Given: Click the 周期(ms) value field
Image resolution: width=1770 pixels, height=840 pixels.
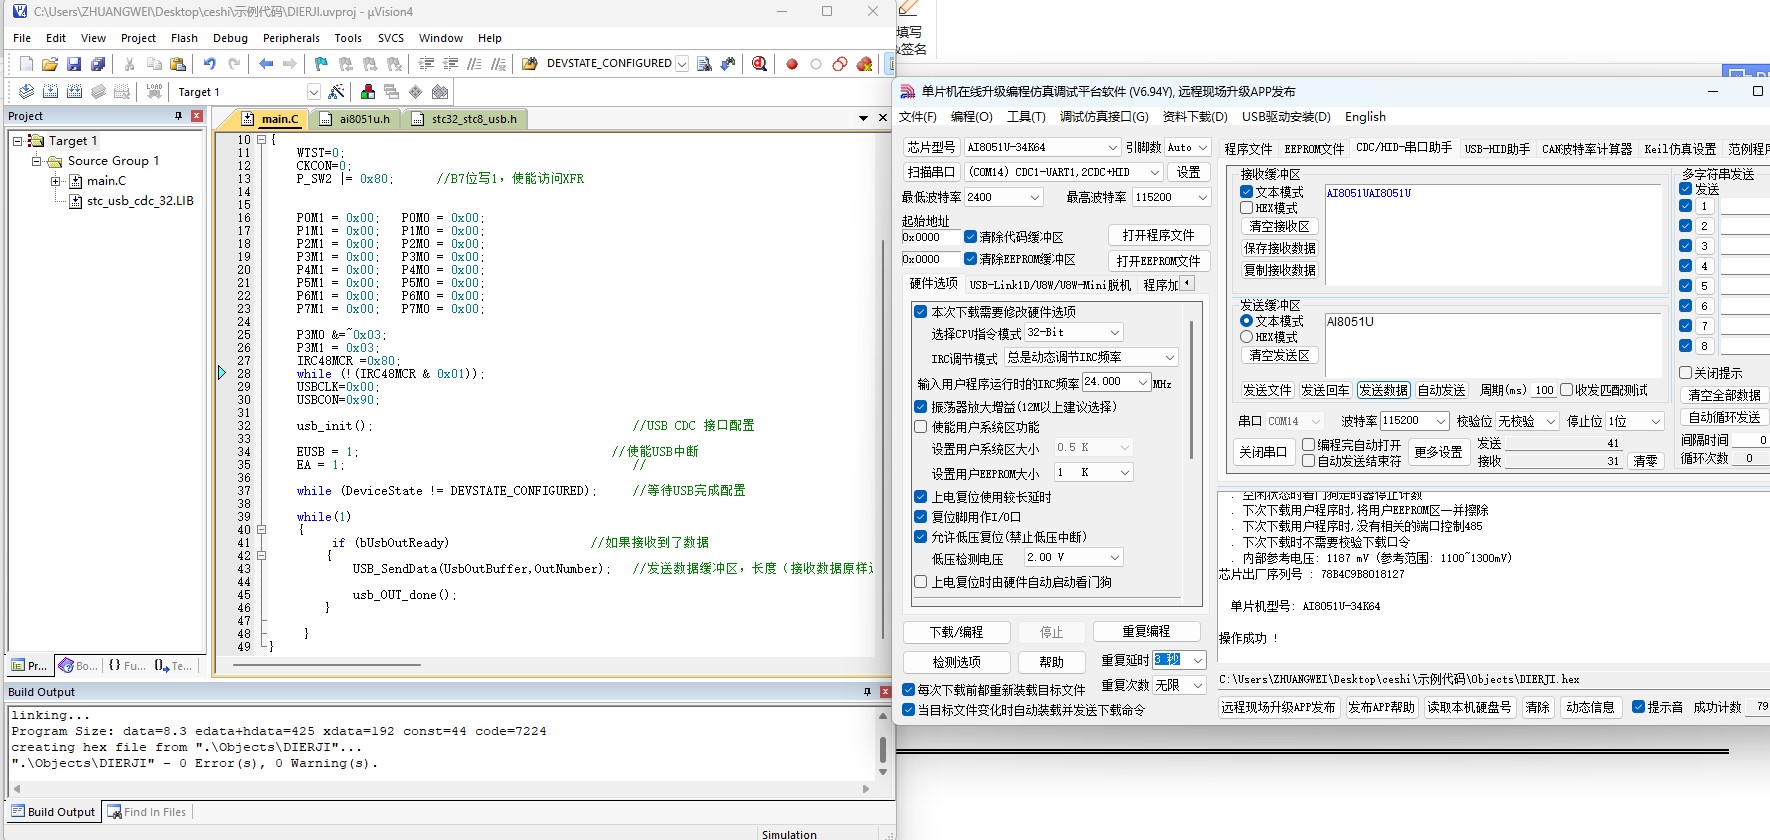Looking at the screenshot, I should point(1544,390).
